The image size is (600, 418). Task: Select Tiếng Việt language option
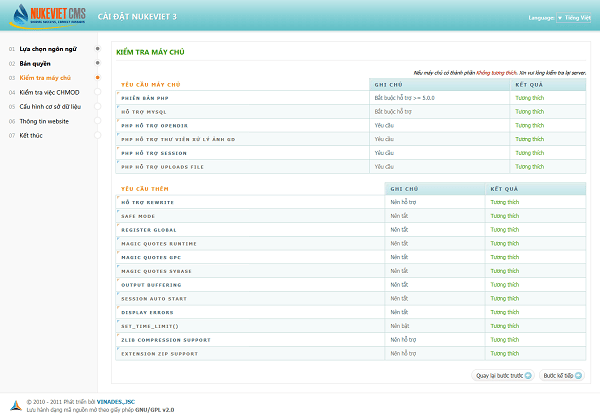(x=579, y=18)
